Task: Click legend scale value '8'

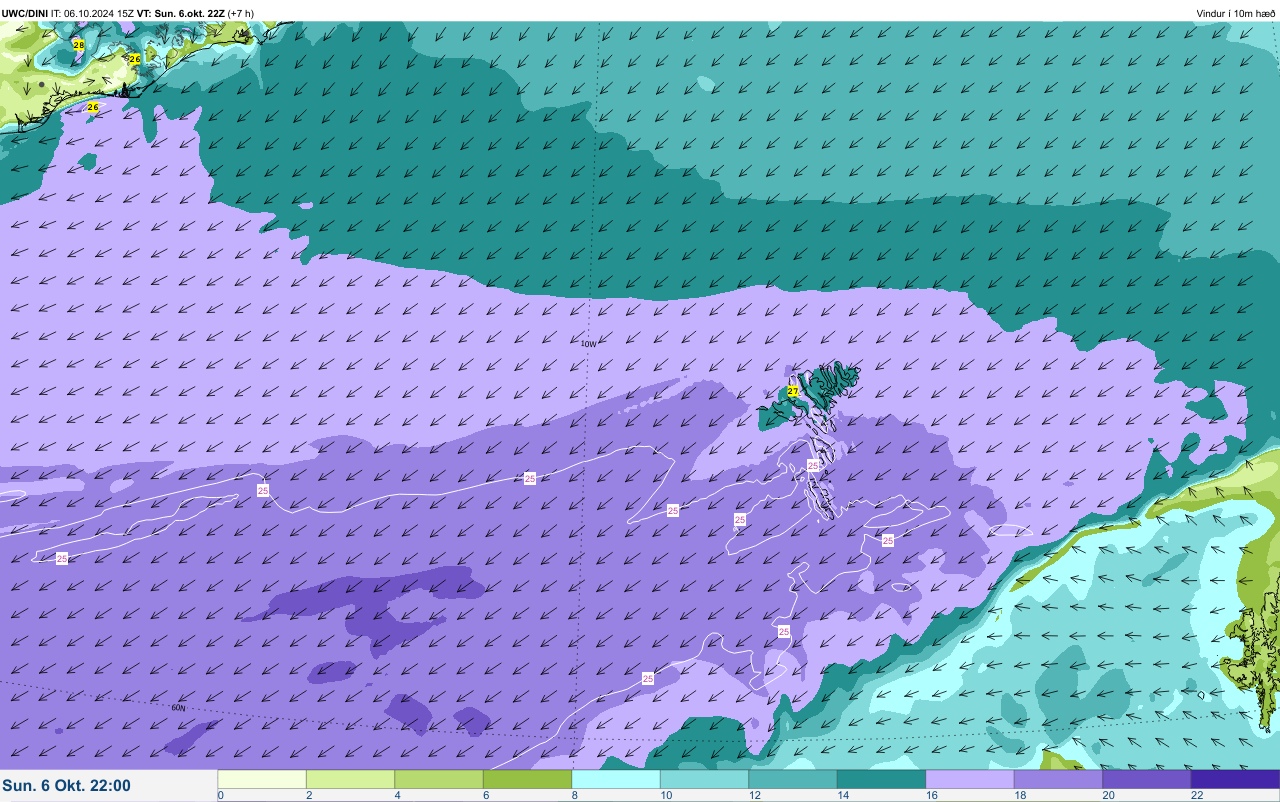Action: point(574,796)
